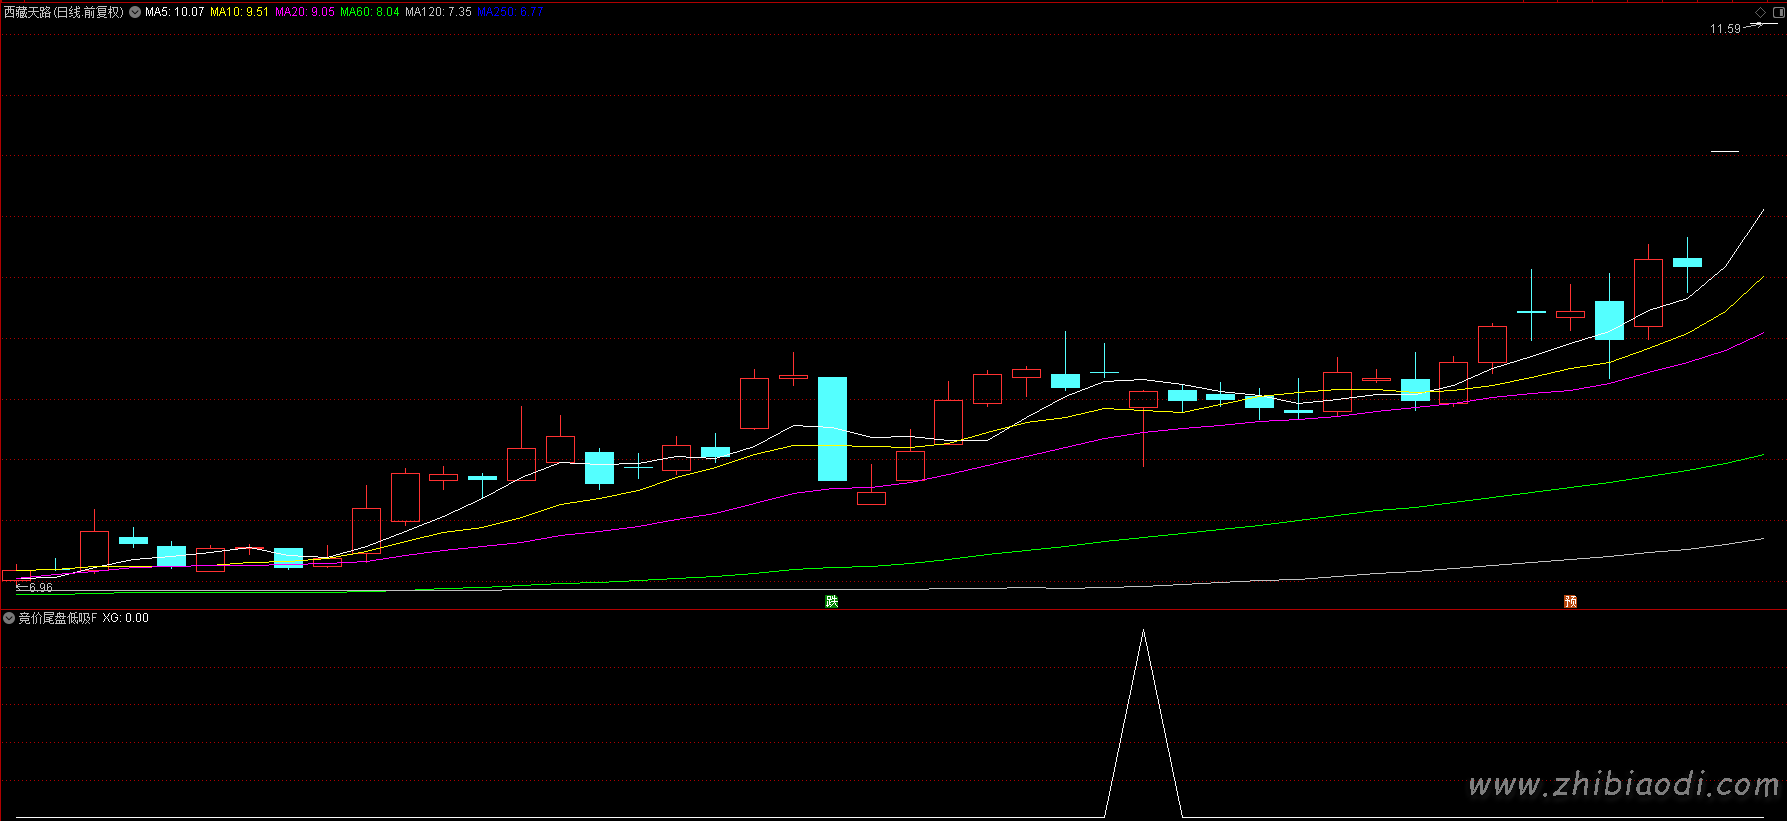The image size is (1787, 821).
Task: Select the last cyan candle at the right end
Action: point(1687,263)
